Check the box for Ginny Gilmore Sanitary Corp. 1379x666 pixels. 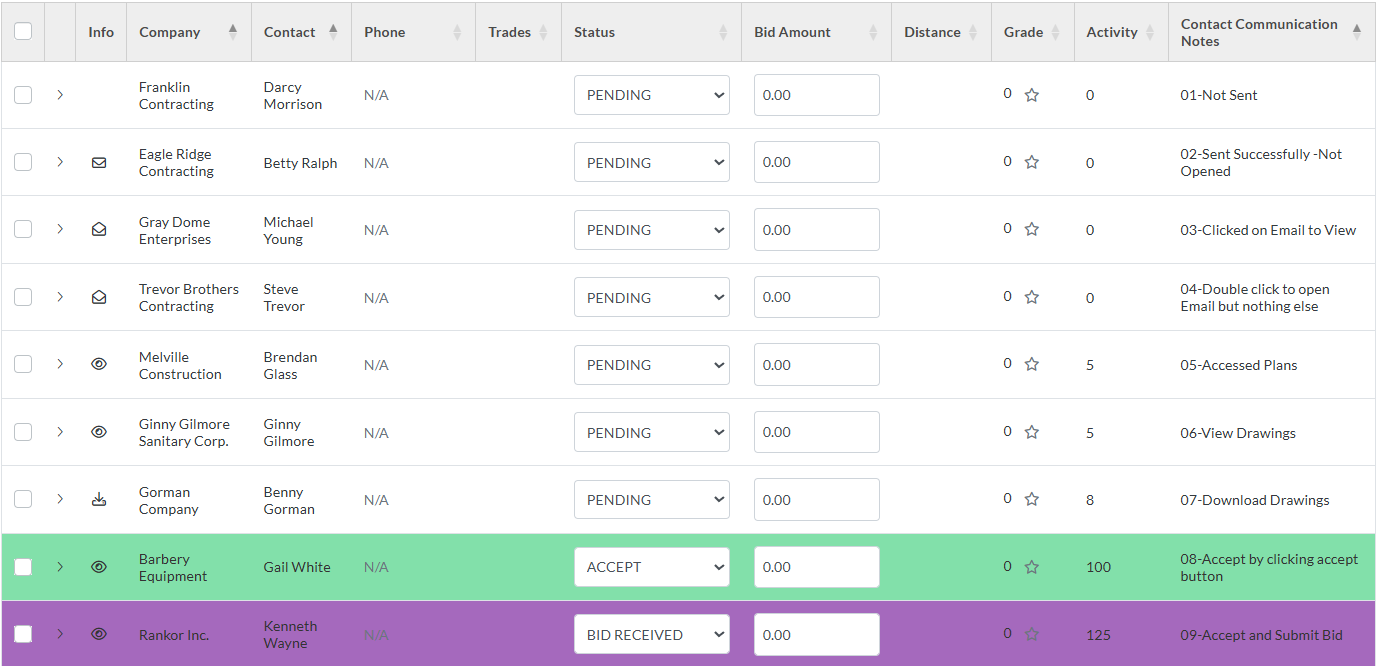pos(23,432)
